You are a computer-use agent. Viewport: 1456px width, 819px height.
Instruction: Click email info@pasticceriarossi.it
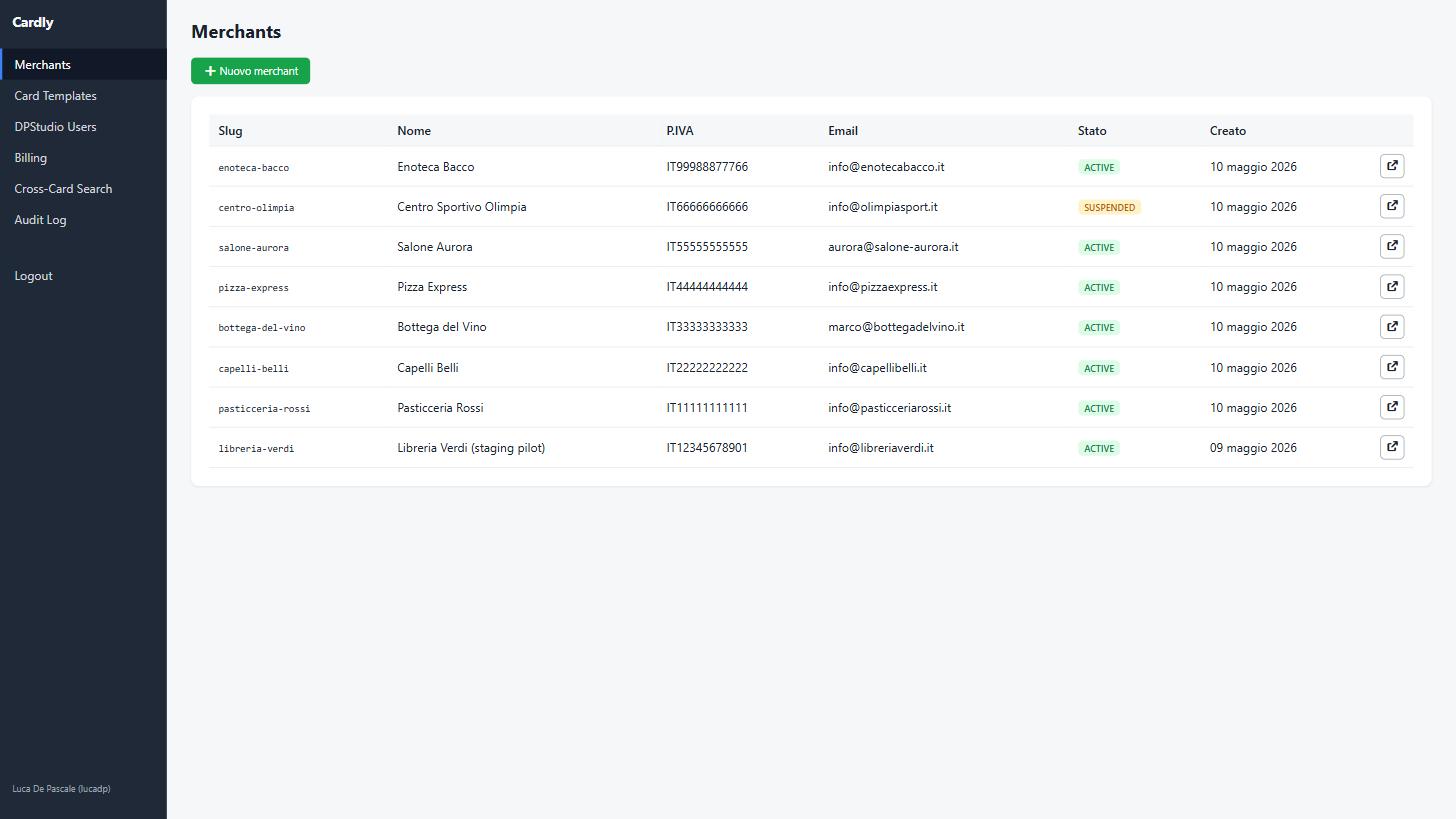coord(890,408)
